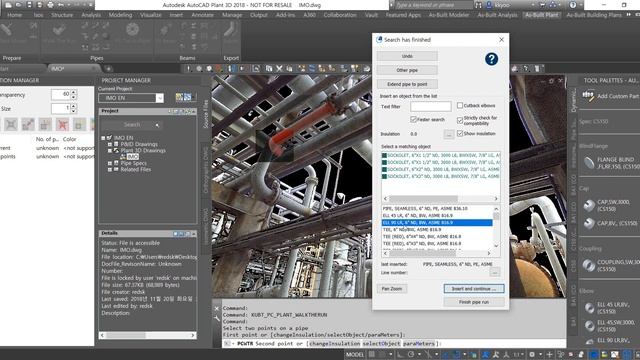This screenshot has height=360, width=640.
Task: Select TEE, 6" ND, BW list row
Action: pos(437,229)
